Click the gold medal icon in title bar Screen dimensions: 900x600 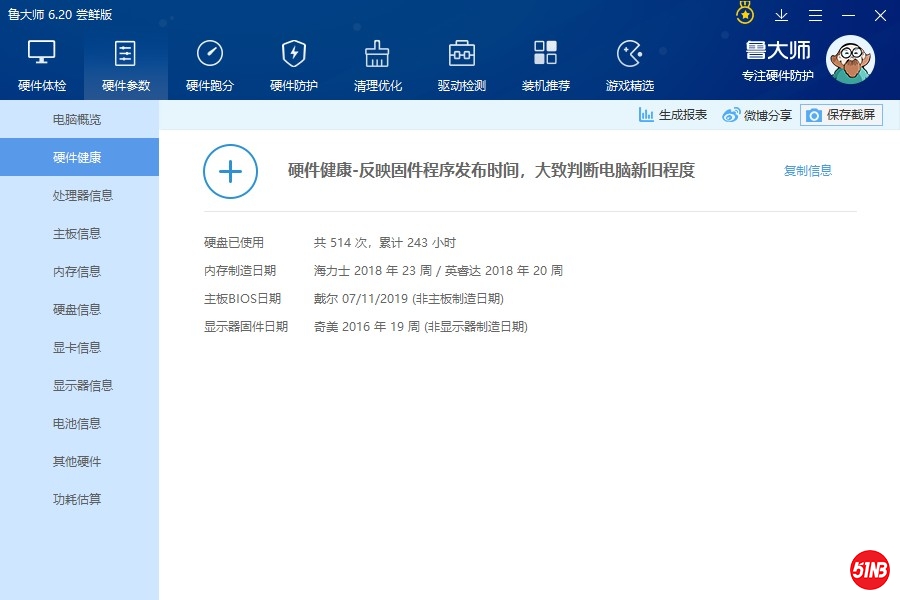(x=745, y=14)
